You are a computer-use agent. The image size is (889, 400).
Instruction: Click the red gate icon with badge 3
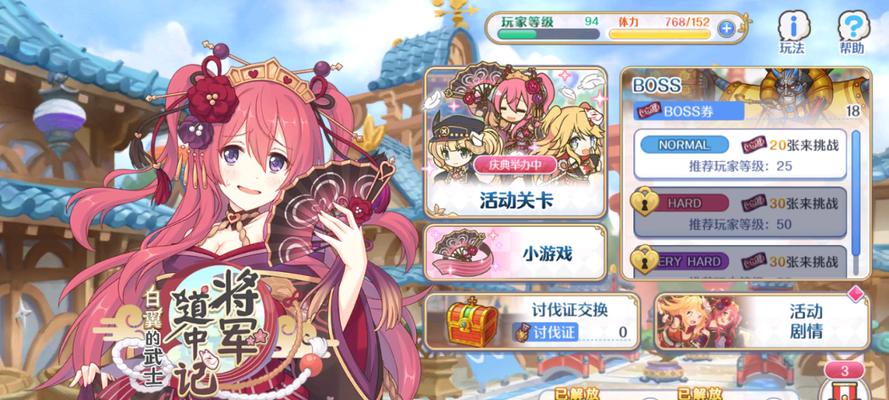point(847,389)
